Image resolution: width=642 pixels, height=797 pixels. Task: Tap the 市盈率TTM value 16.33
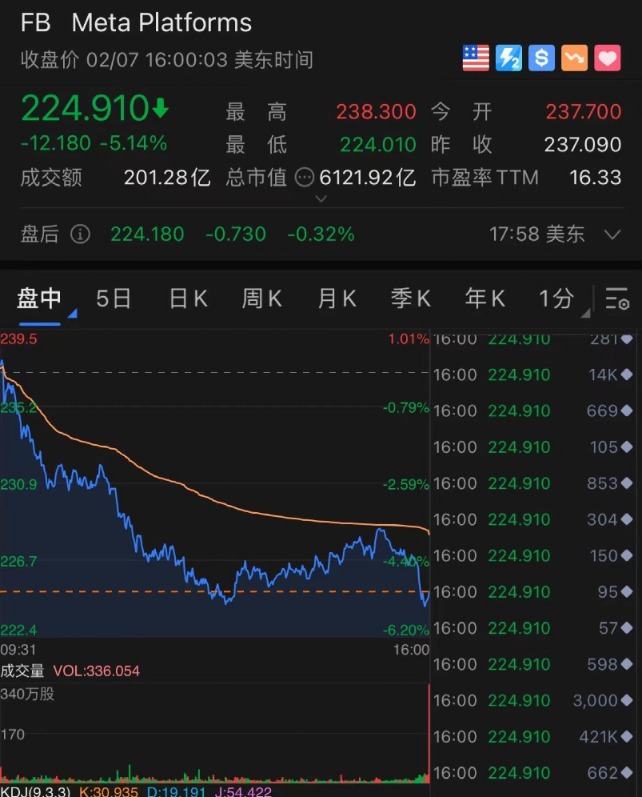pyautogui.click(x=595, y=177)
